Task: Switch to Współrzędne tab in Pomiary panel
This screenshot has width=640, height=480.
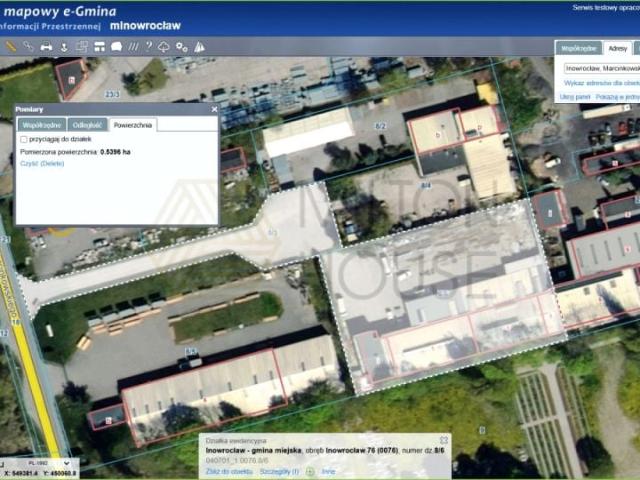Action: point(41,125)
